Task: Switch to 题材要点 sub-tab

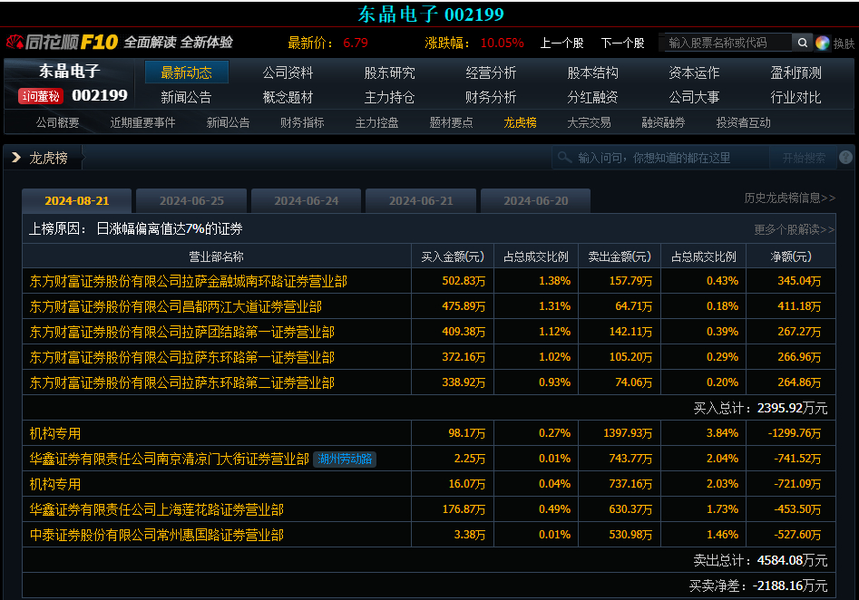Action: click(x=451, y=123)
